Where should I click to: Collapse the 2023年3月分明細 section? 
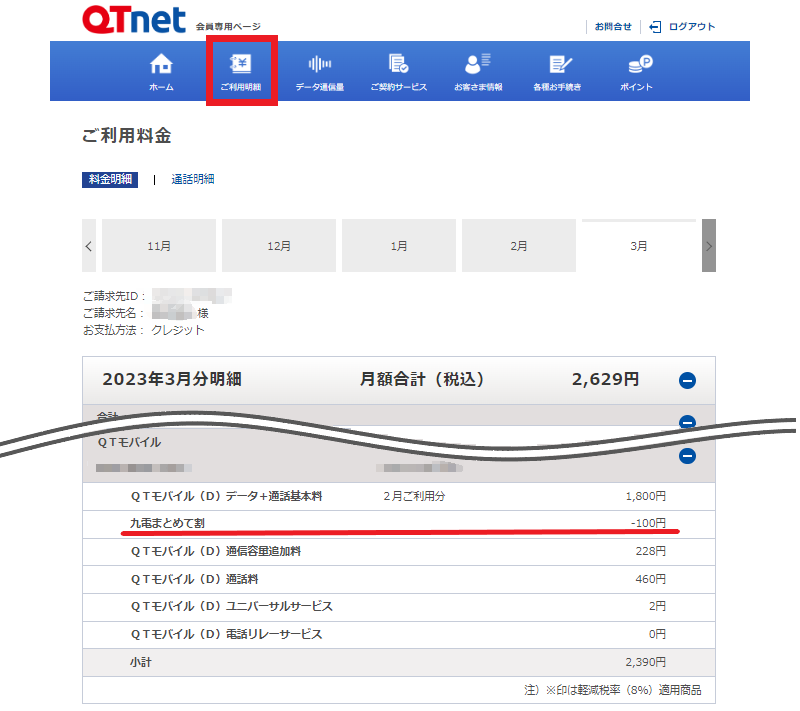pyautogui.click(x=687, y=380)
